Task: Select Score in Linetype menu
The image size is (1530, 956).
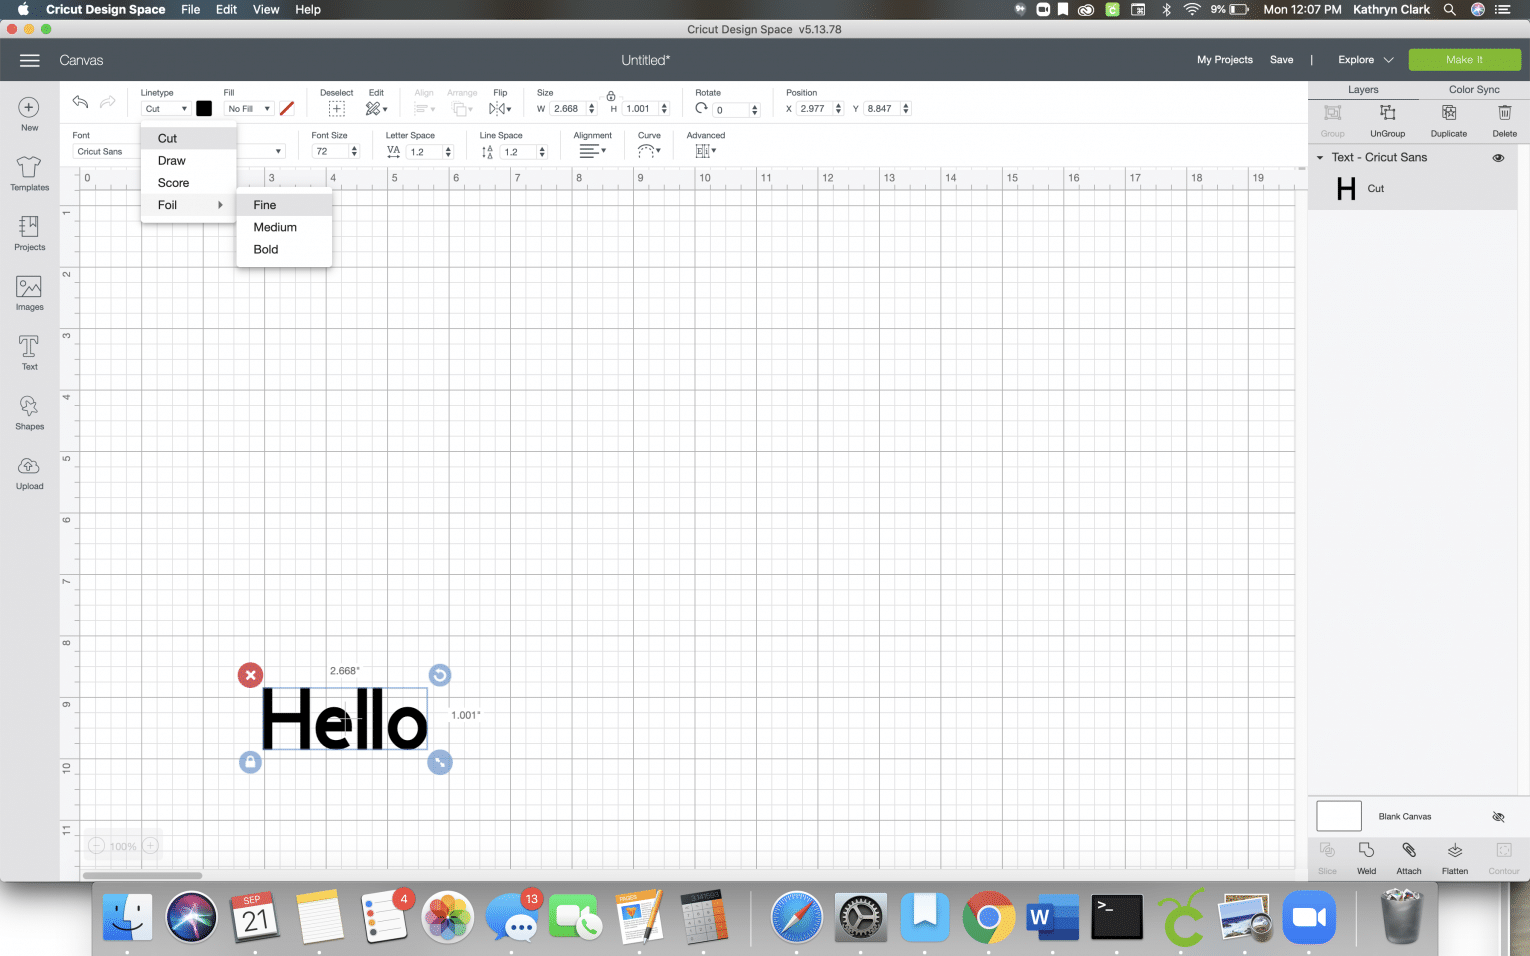Action: click(x=188, y=183)
